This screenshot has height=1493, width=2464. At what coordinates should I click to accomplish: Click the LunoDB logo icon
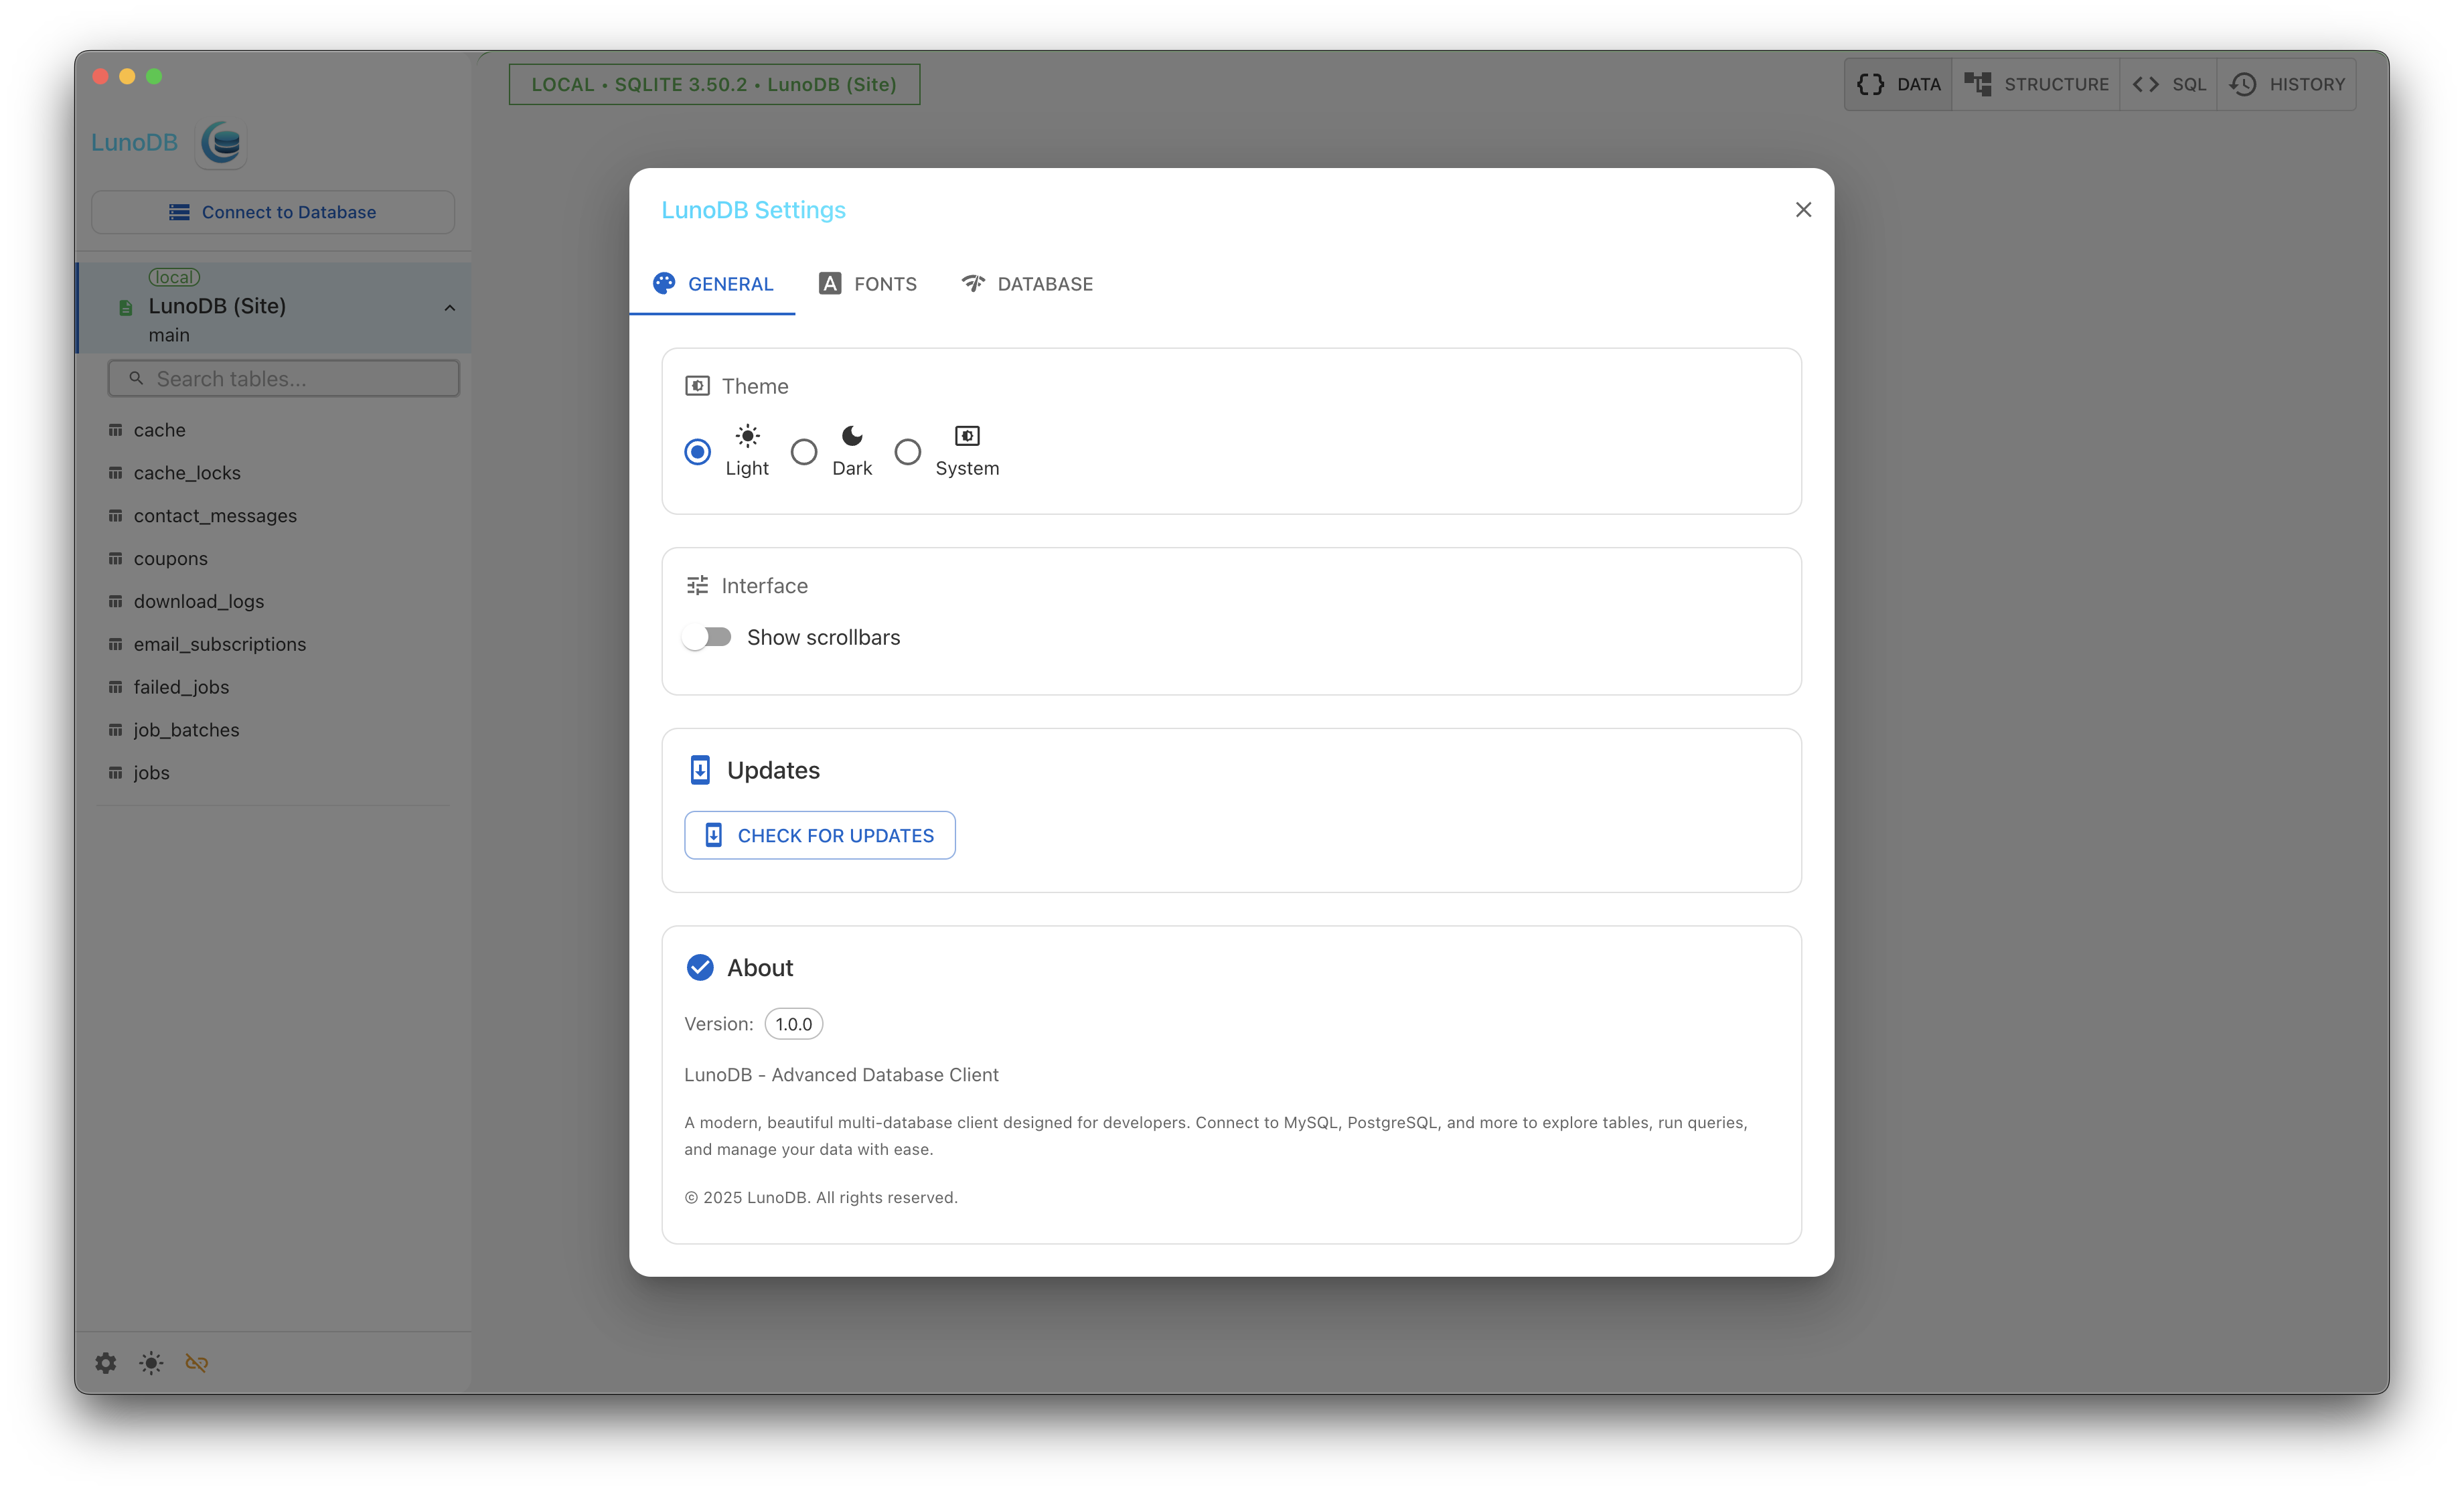(x=222, y=143)
